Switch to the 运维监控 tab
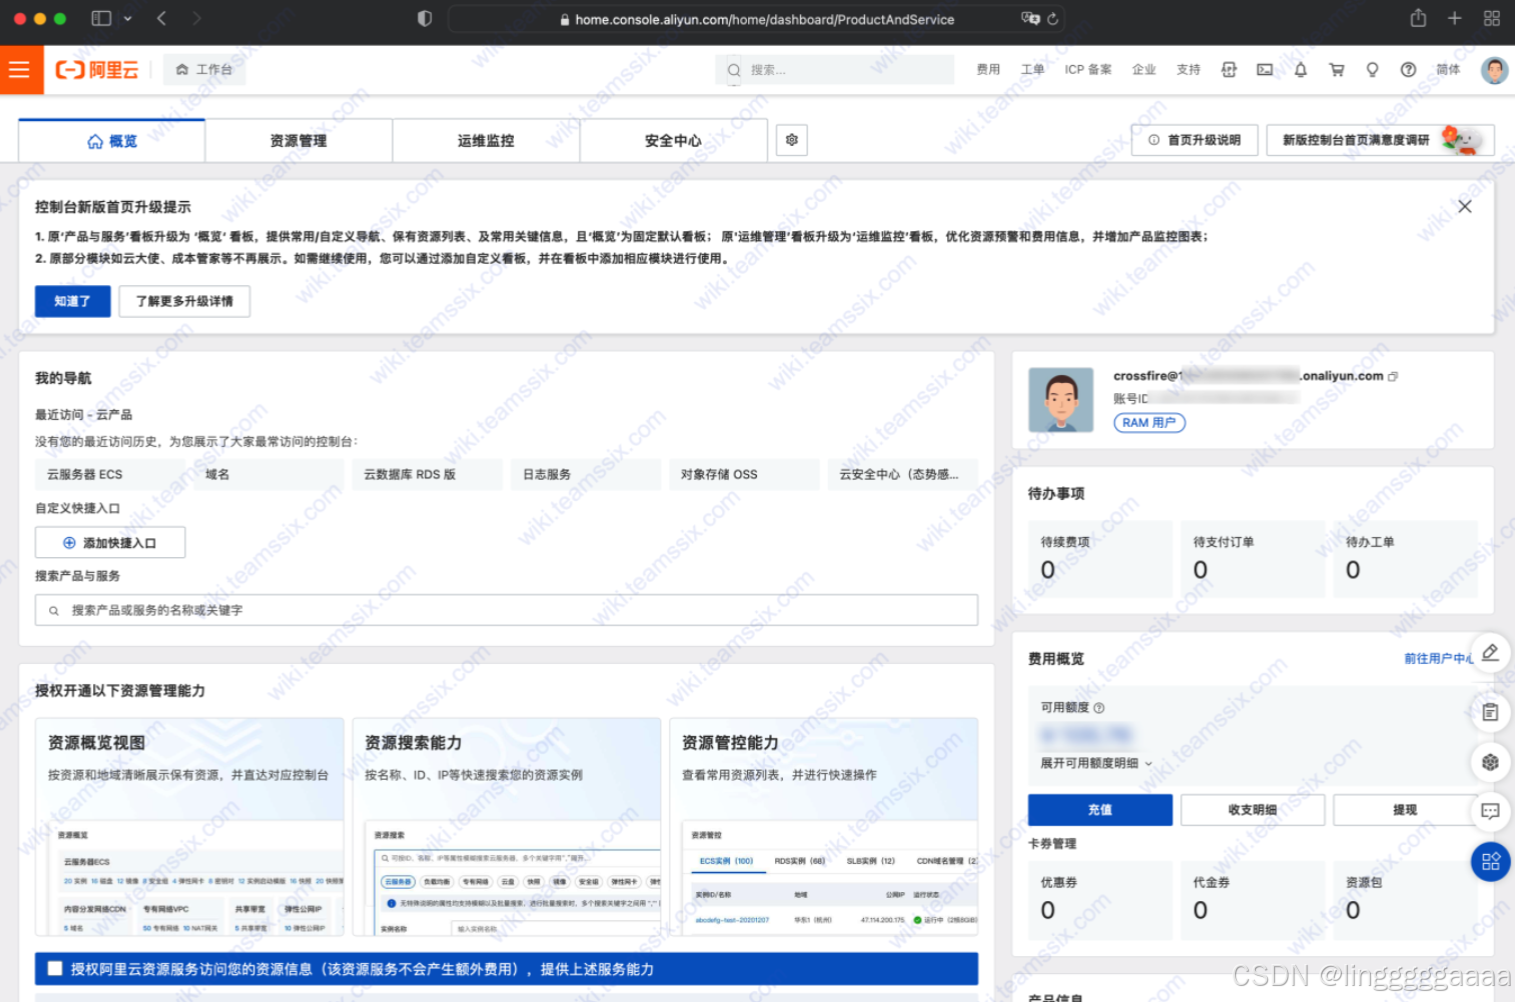Image resolution: width=1515 pixels, height=1002 pixels. (x=486, y=141)
